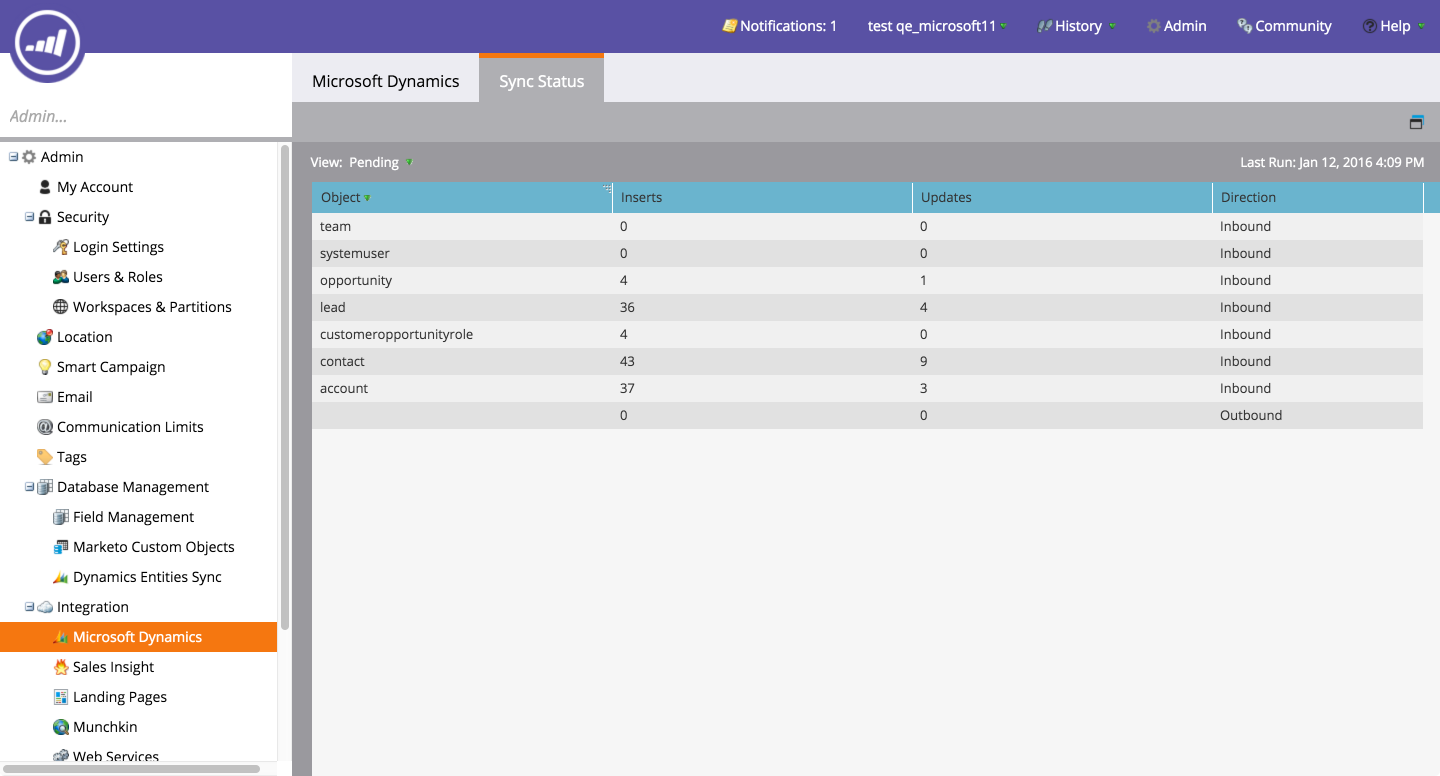The image size is (1440, 776).
Task: Open the Tags icon in sidebar
Action: (x=44, y=457)
